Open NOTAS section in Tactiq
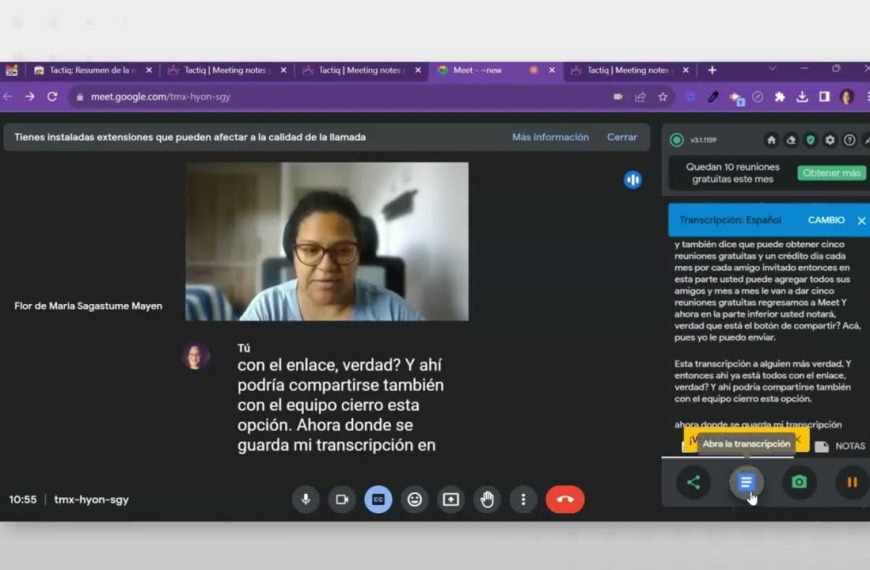This screenshot has width=870, height=570. point(840,446)
